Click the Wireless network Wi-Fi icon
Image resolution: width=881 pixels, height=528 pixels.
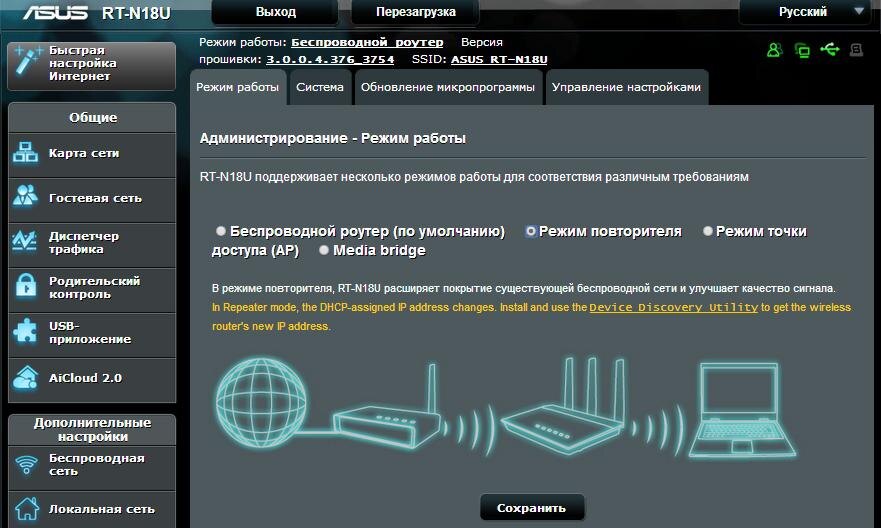tap(26, 465)
